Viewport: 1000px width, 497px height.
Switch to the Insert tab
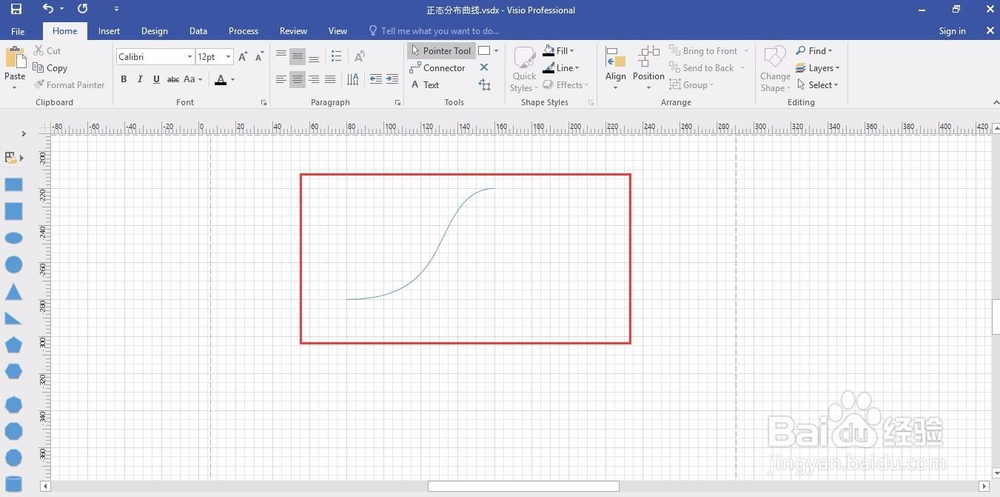109,31
